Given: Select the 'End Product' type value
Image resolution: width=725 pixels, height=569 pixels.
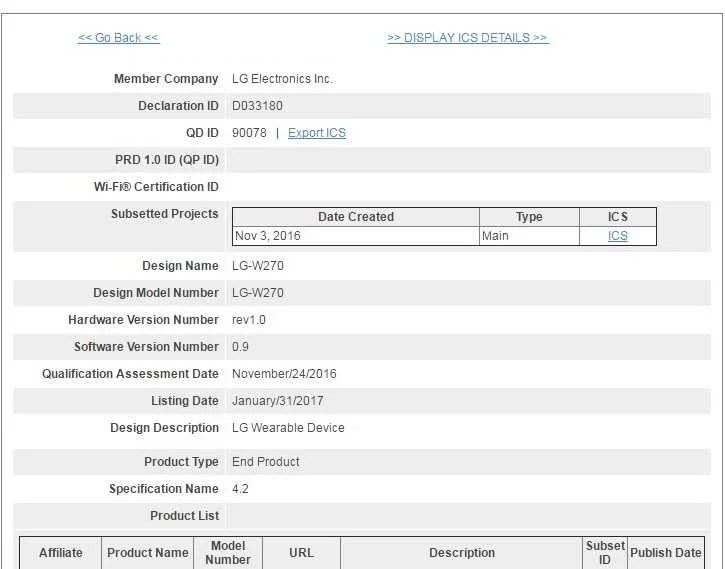Looking at the screenshot, I should (265, 462).
